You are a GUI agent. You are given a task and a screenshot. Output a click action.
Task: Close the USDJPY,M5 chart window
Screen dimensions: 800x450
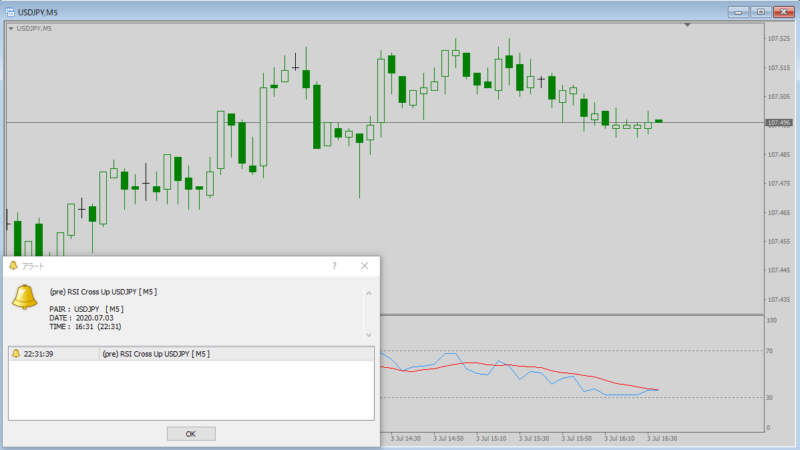coord(783,12)
